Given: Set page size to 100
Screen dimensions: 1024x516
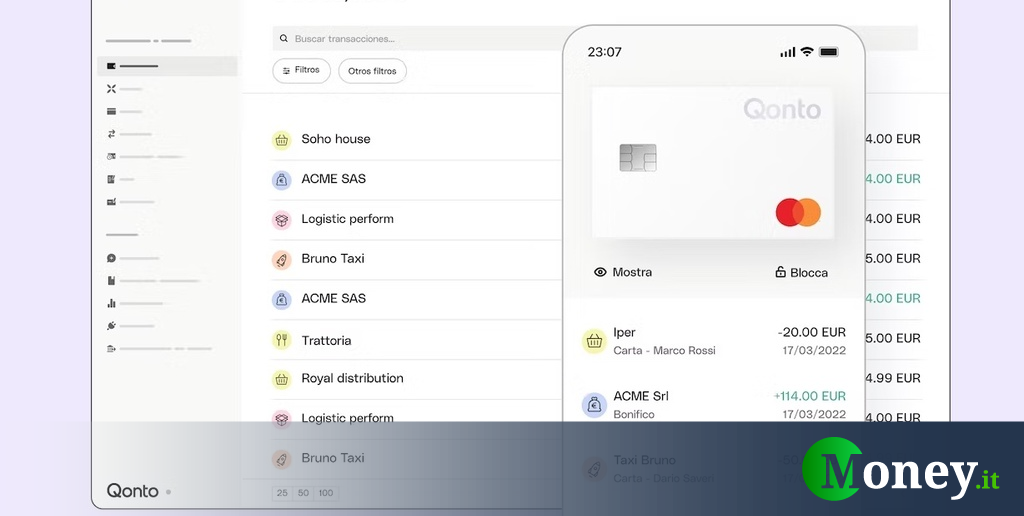Looking at the screenshot, I should click(x=326, y=493).
